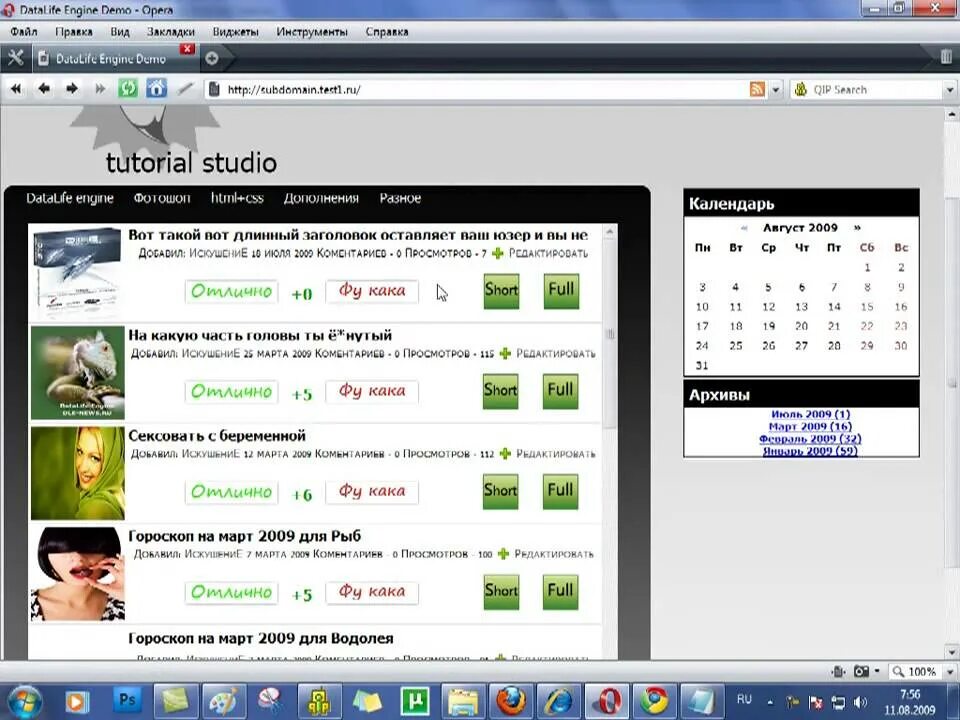Click the Fast Forward navigation button
The image size is (960, 720).
pyautogui.click(x=100, y=89)
